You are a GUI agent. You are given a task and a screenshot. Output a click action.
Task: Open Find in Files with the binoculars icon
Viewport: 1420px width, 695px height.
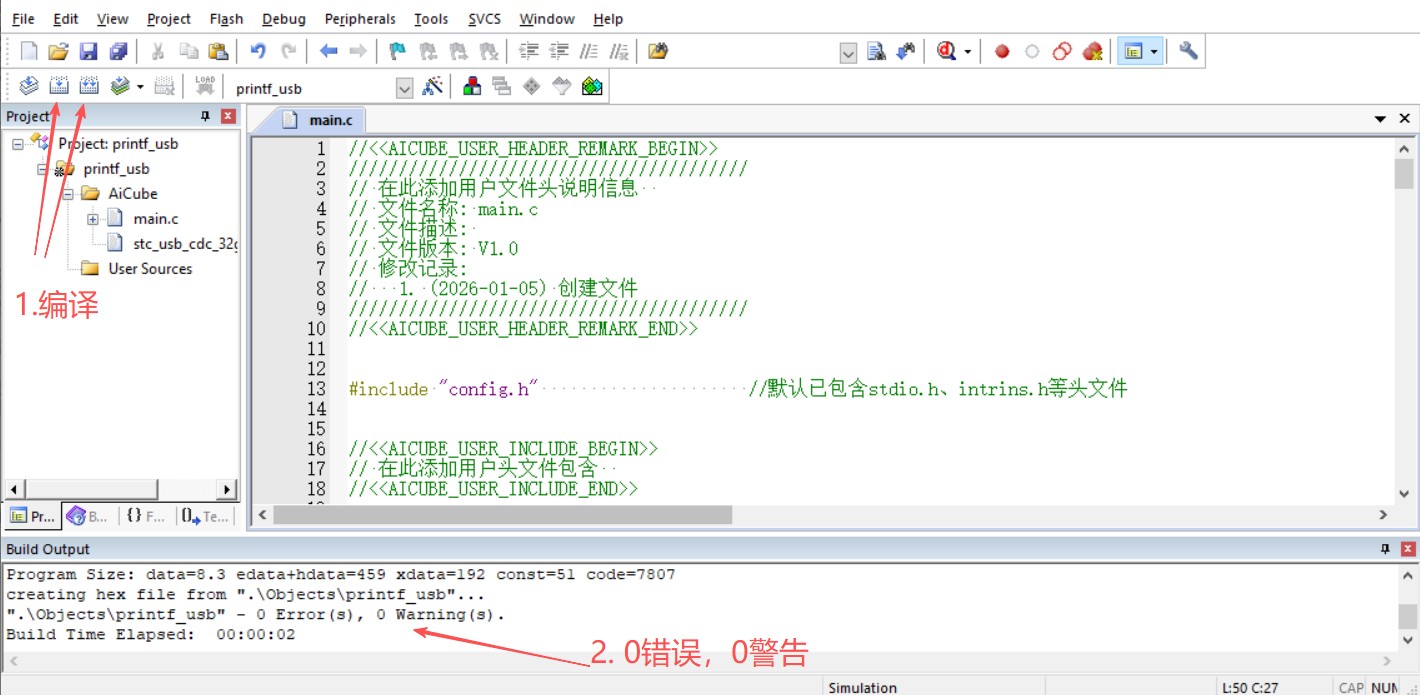(876, 51)
